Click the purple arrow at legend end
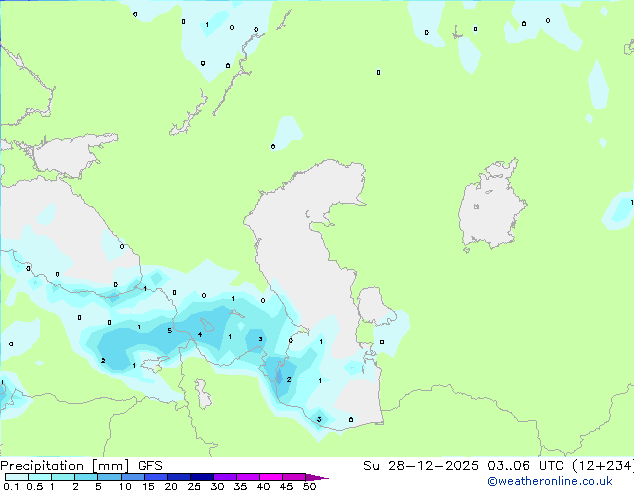This screenshot has height=490, width=634. [317, 477]
